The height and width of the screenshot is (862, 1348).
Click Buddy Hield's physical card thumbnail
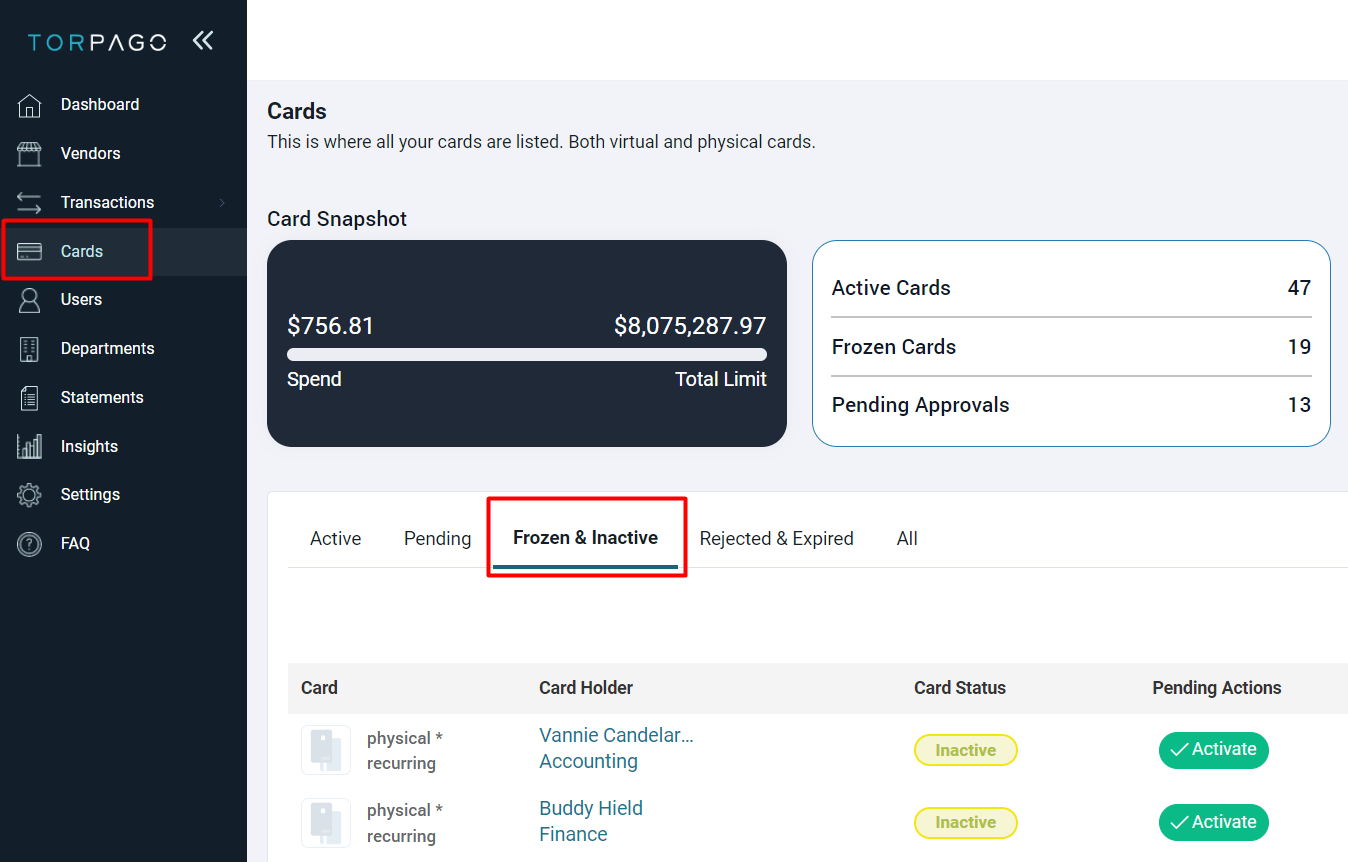click(x=325, y=822)
